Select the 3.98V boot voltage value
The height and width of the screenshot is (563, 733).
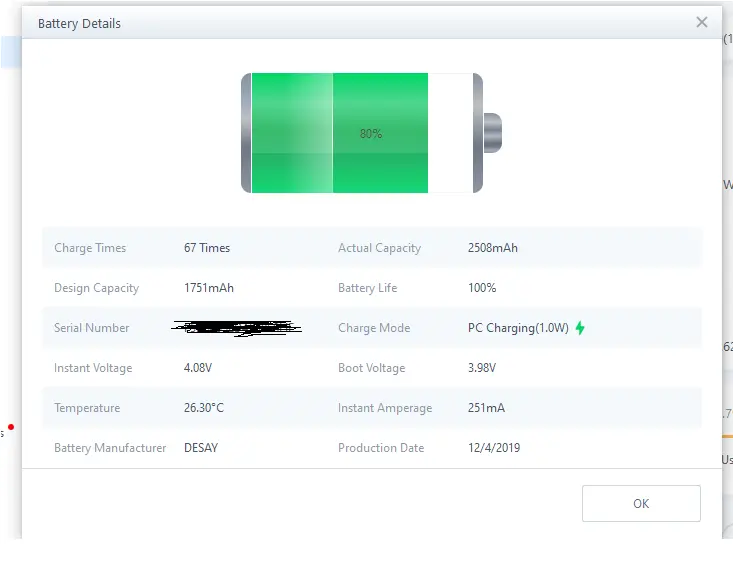pos(482,368)
